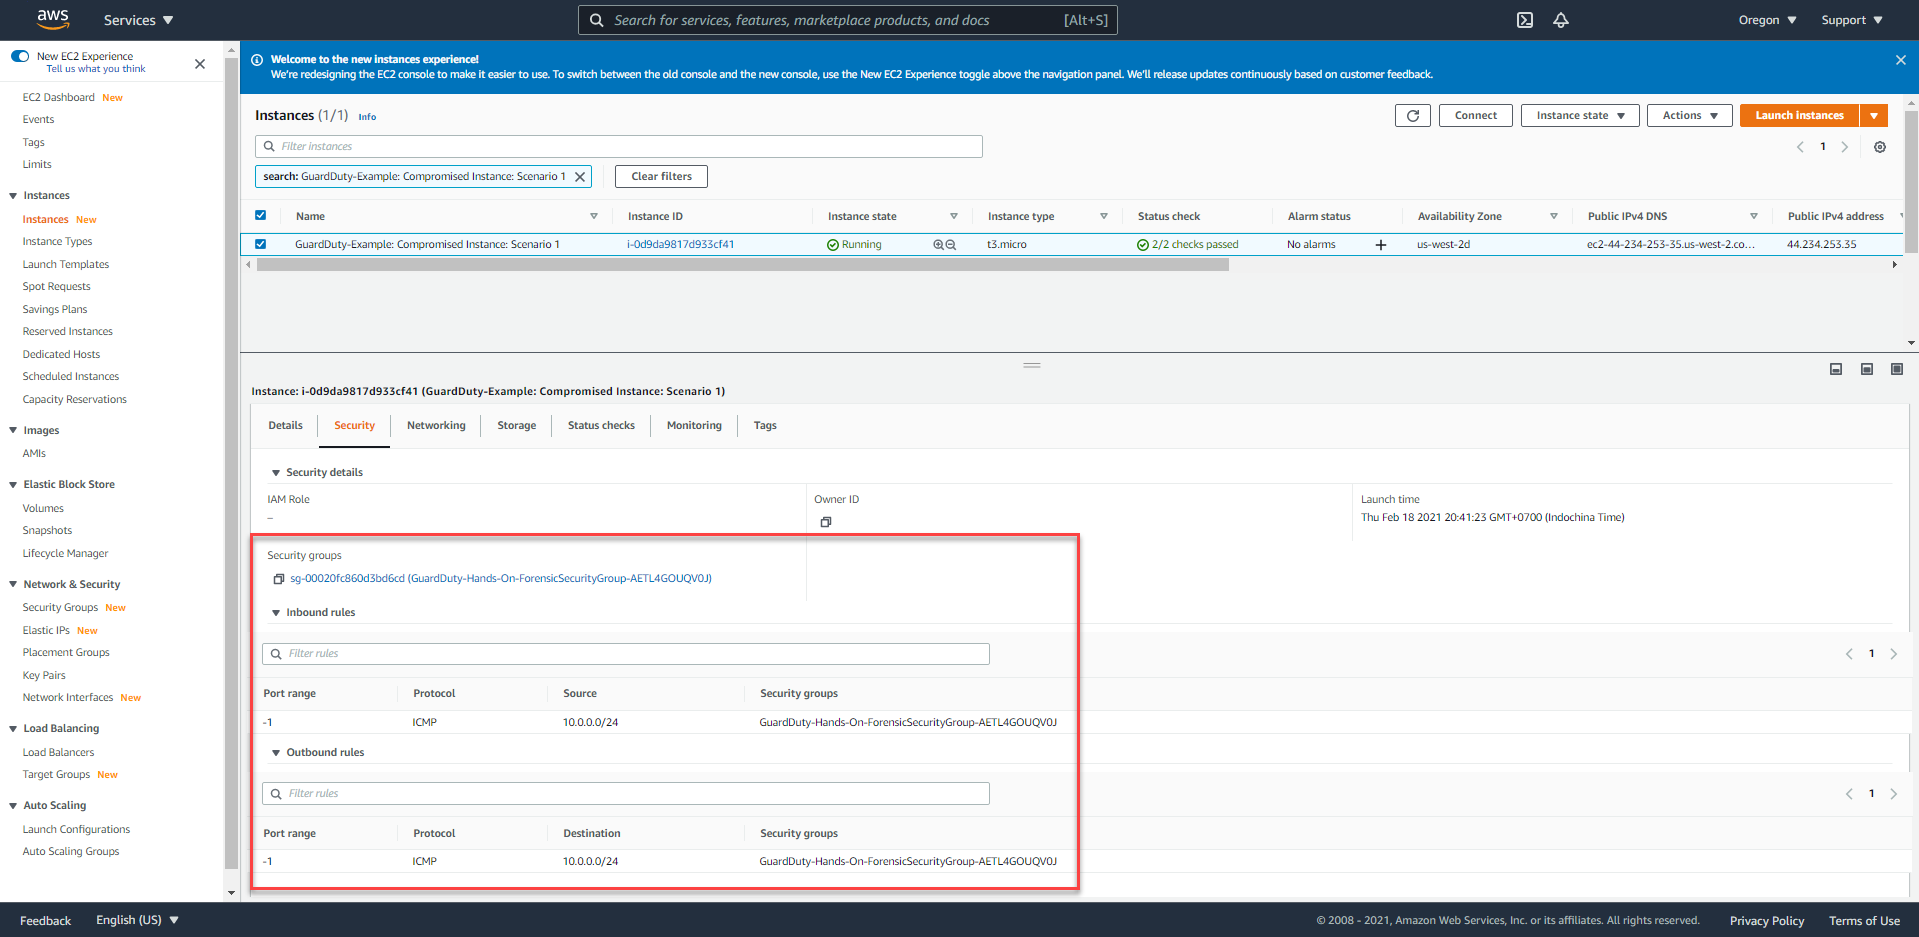This screenshot has height=937, width=1919.
Task: Open the Instance state dropdown
Action: click(1580, 116)
